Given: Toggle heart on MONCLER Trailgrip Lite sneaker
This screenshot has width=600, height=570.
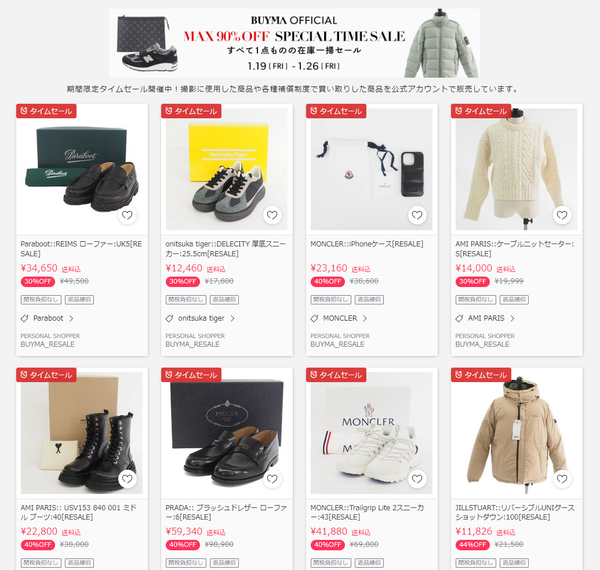Looking at the screenshot, I should click(417, 479).
